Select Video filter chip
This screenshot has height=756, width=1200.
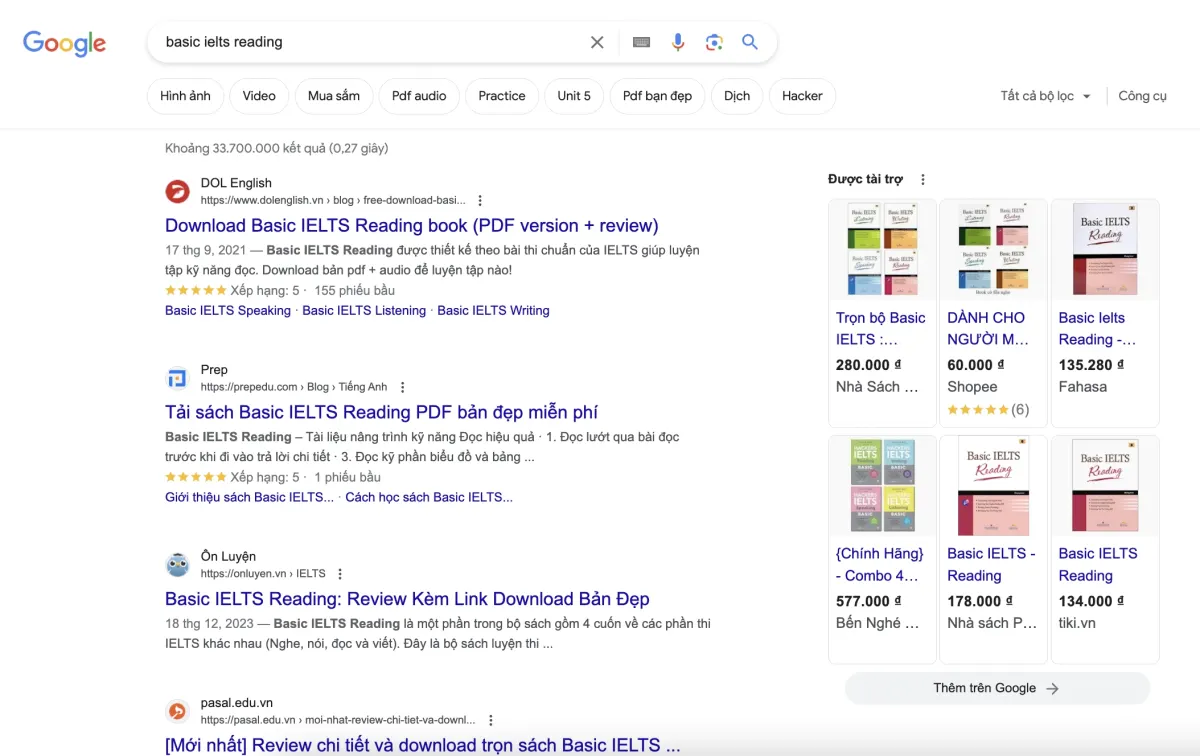[x=259, y=96]
